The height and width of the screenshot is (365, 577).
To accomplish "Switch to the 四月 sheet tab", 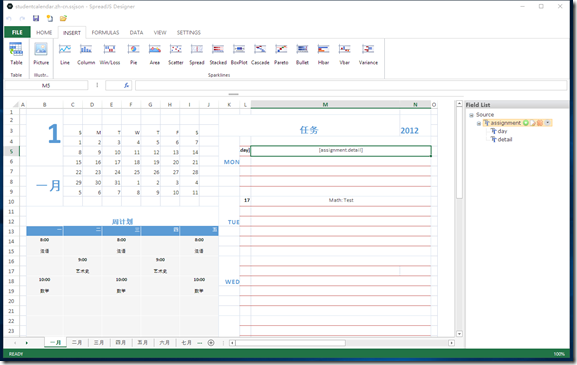I will (x=121, y=343).
